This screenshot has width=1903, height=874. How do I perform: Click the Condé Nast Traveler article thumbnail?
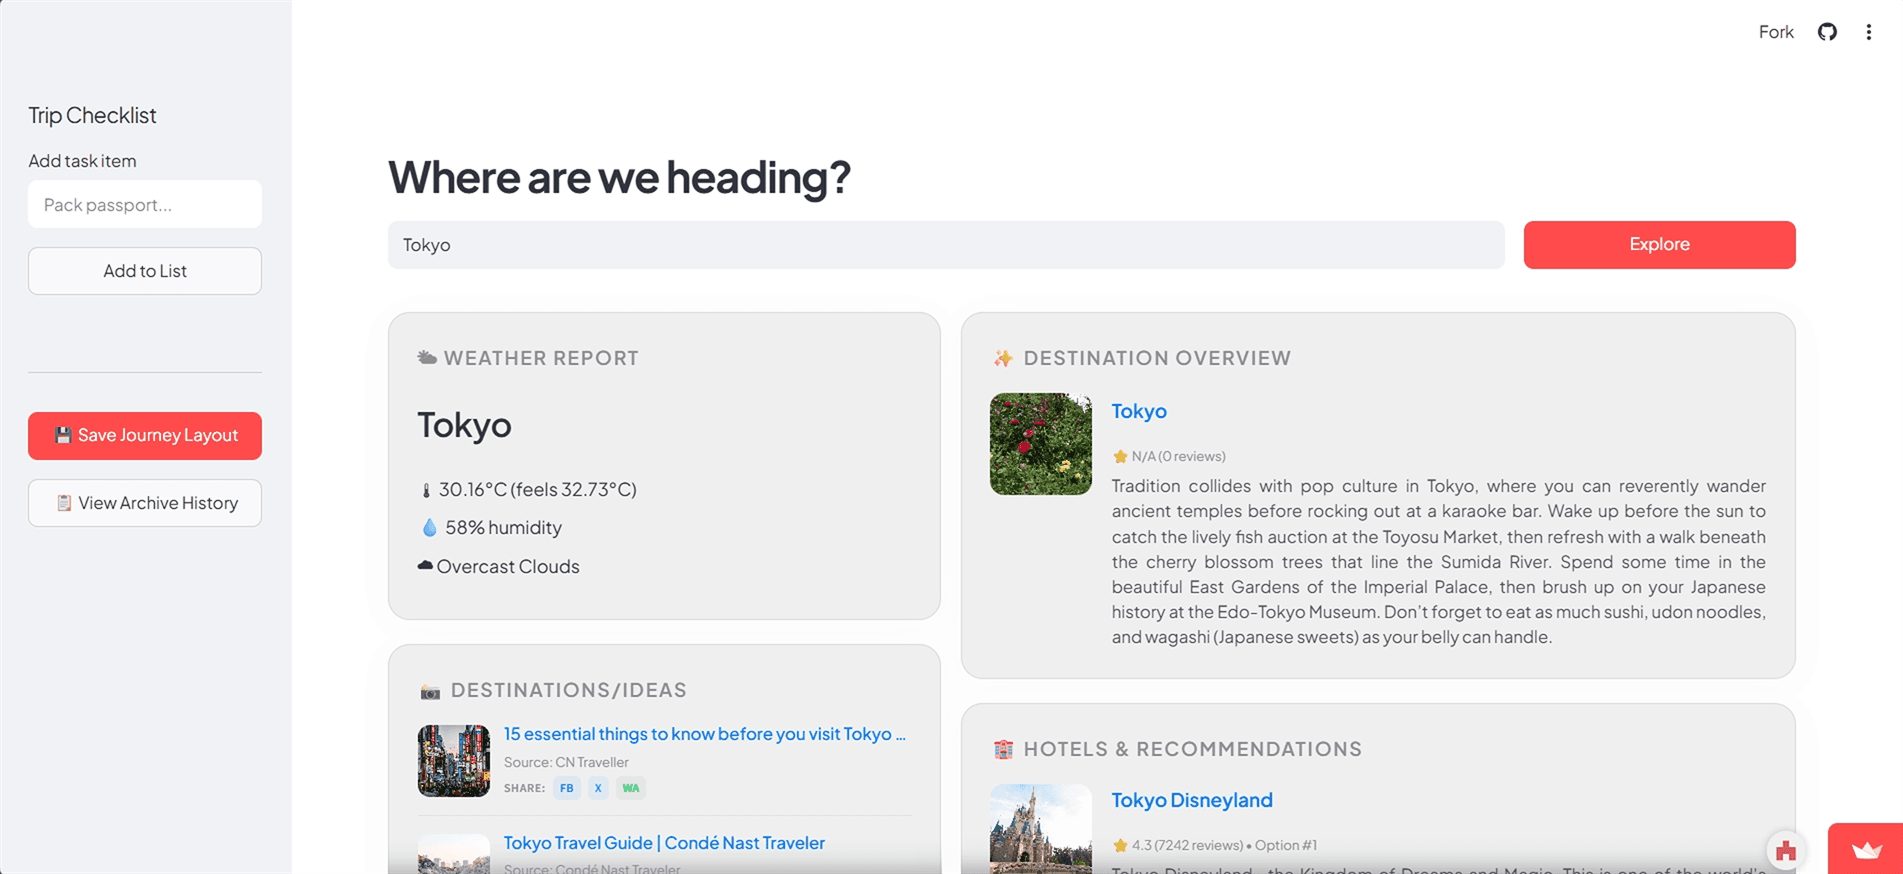pyautogui.click(x=454, y=854)
